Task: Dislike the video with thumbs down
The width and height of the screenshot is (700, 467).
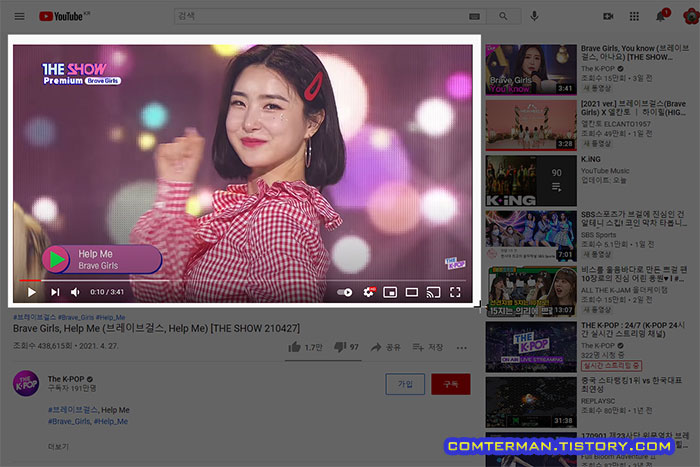Action: 346,347
